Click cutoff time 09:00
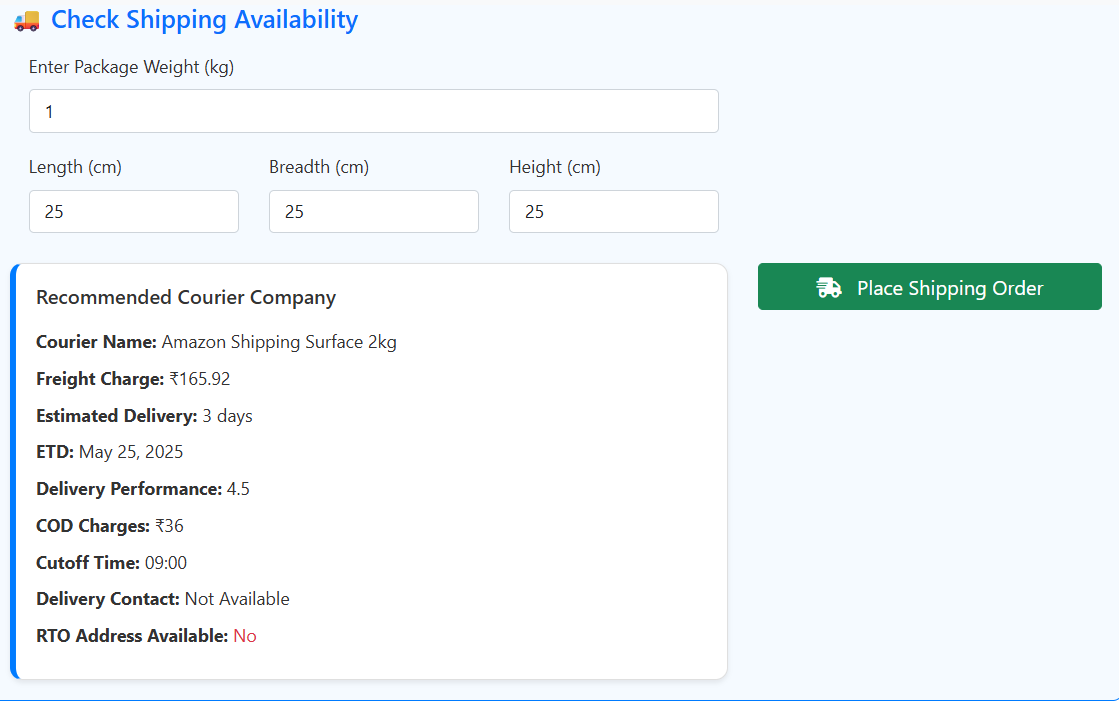 point(166,563)
